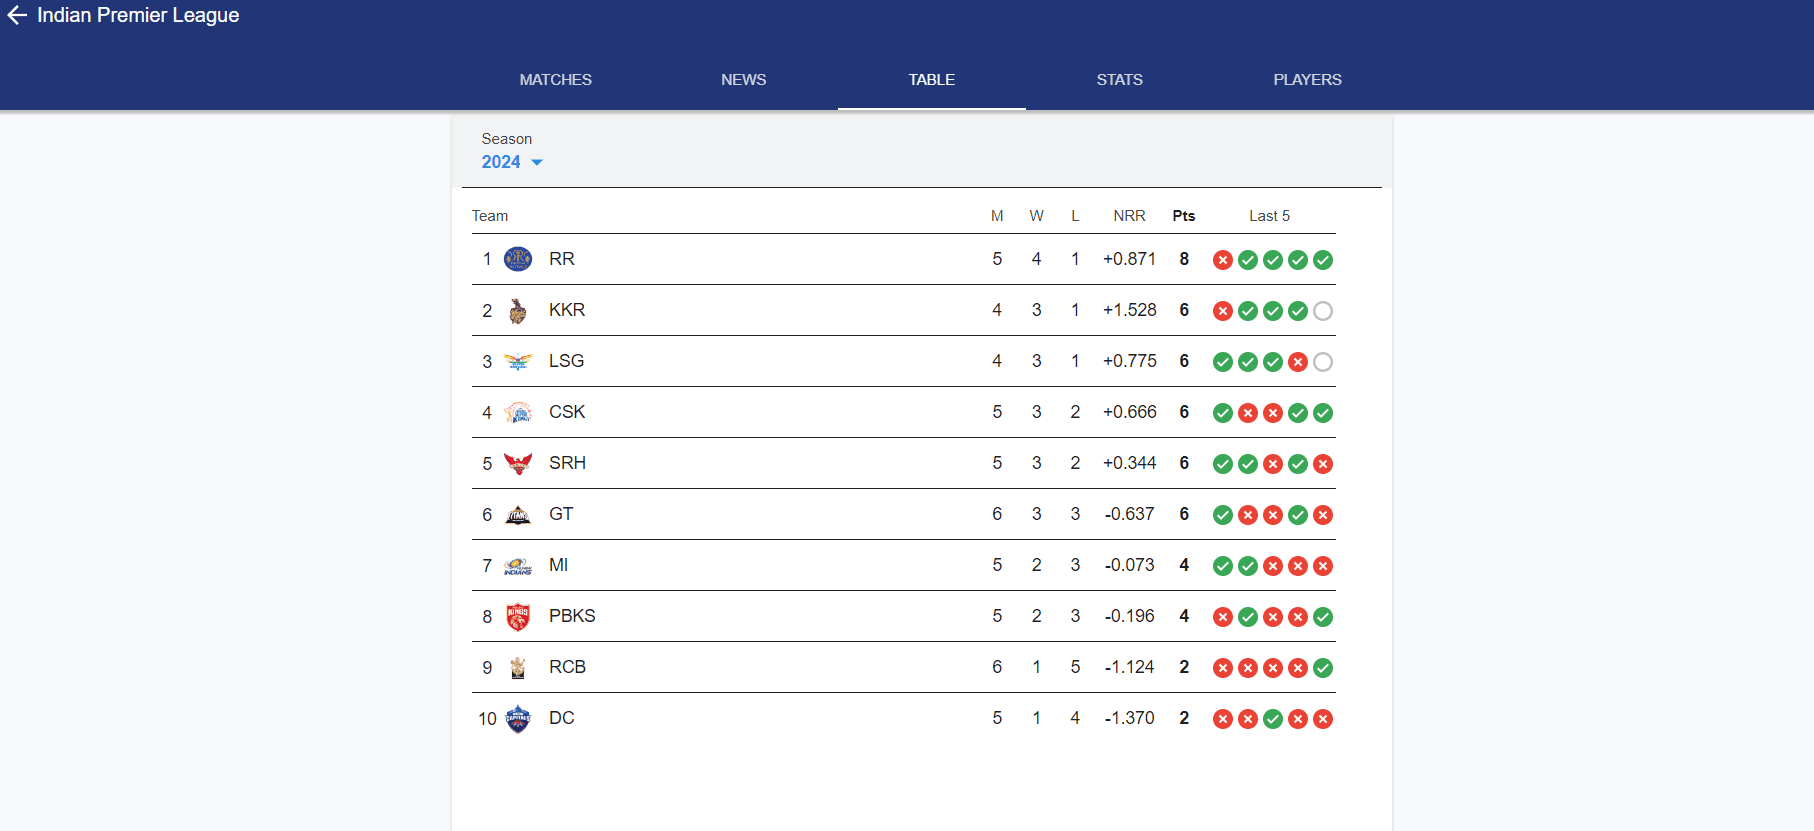Click KKR's empty upcoming match circle

click(x=1323, y=311)
